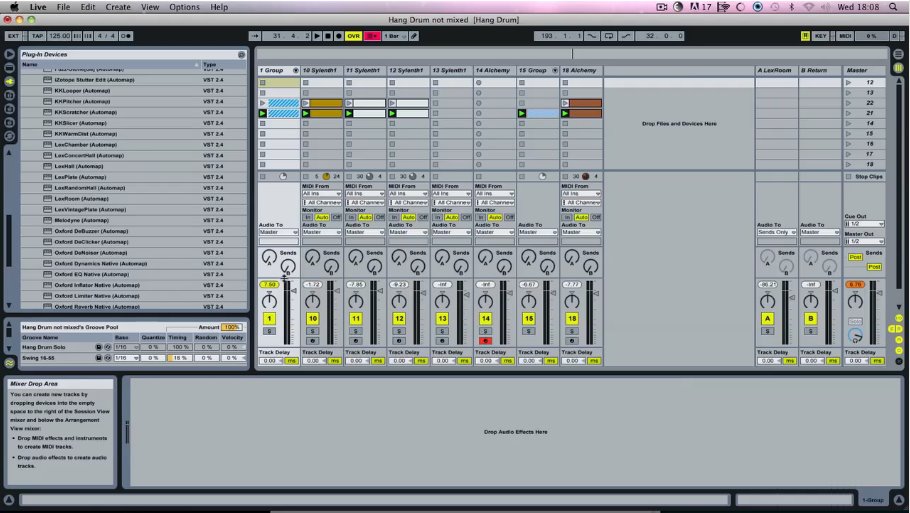The image size is (910, 513).
Task: Solo return track A
Action: pos(767,331)
